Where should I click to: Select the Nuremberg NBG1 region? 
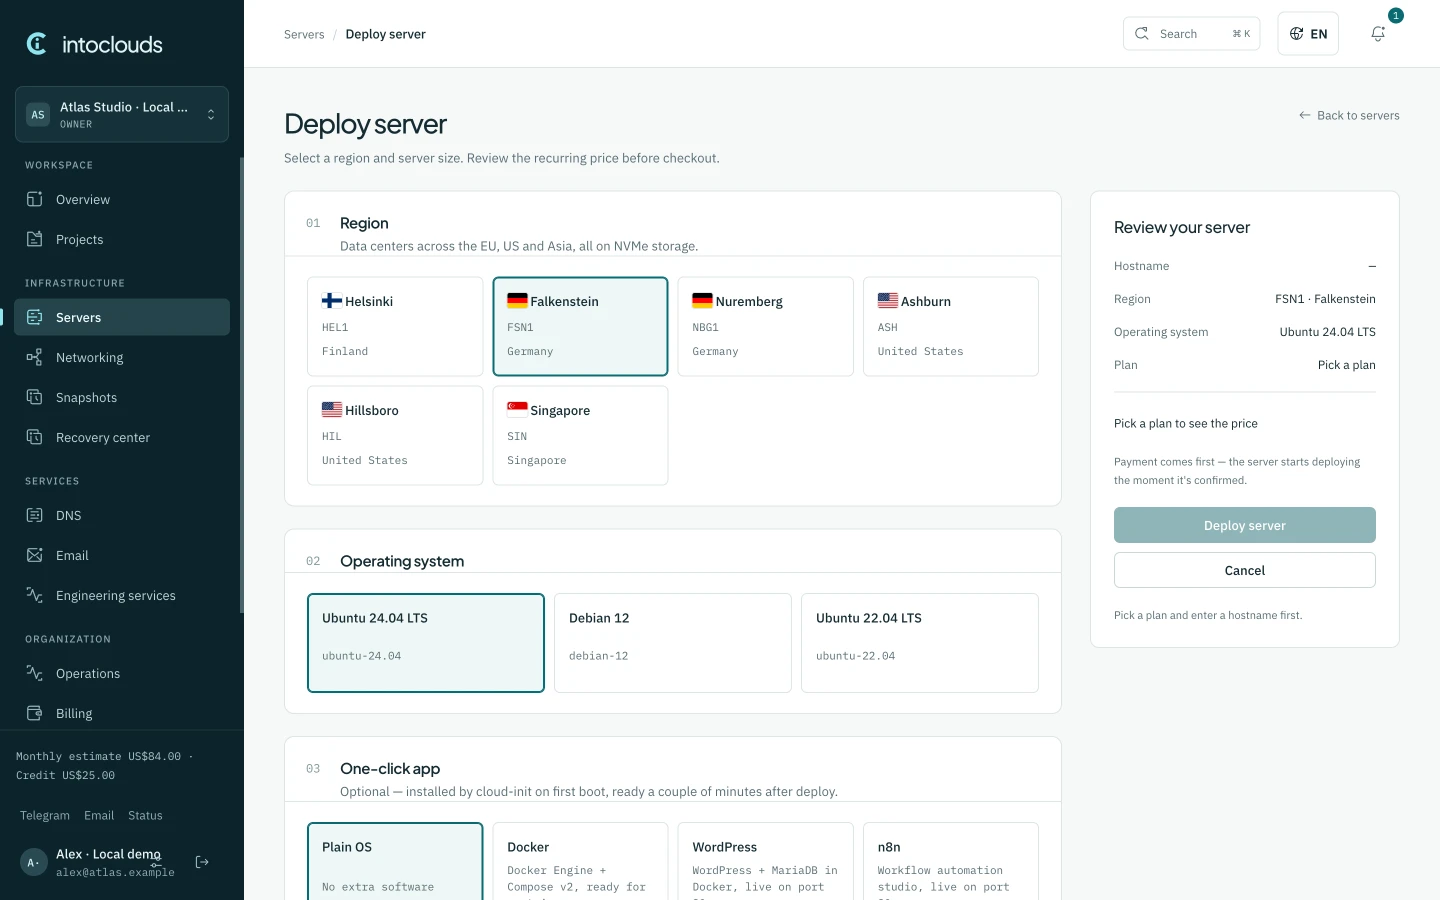tap(766, 326)
